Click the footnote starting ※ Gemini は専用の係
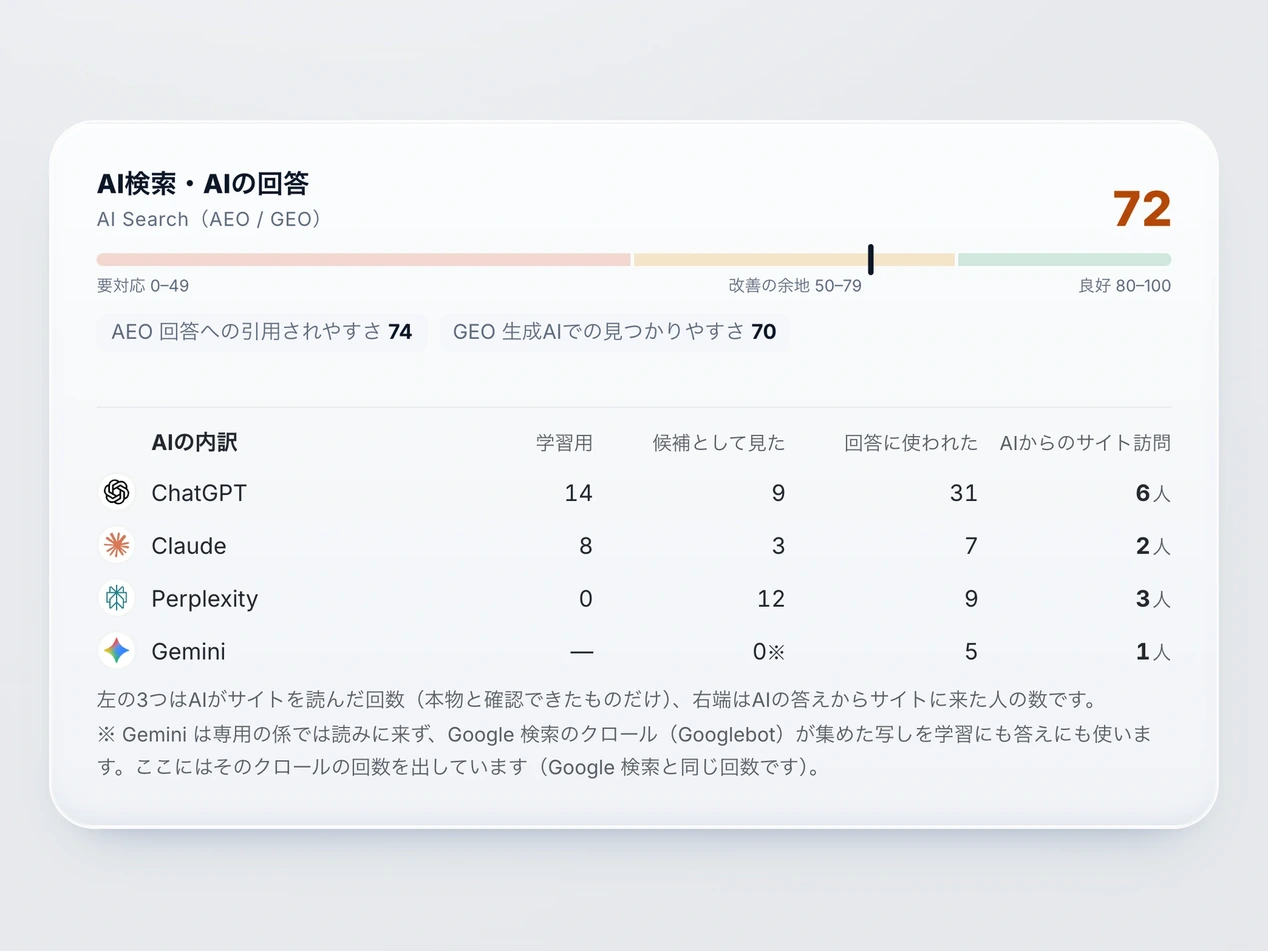Viewport: 1268px width, 951px height. (x=625, y=752)
